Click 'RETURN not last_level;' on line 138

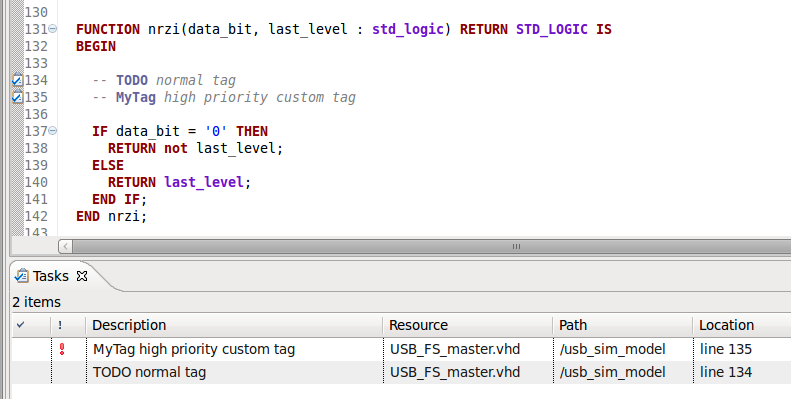point(196,148)
